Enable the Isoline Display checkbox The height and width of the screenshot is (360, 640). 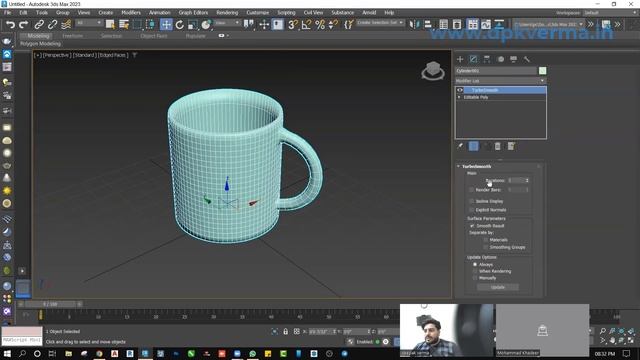pos(471,201)
